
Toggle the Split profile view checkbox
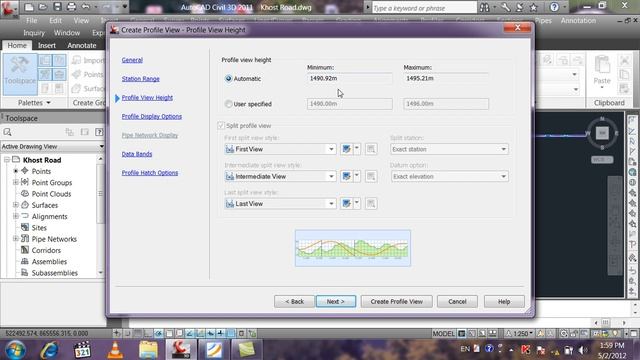pos(221,125)
